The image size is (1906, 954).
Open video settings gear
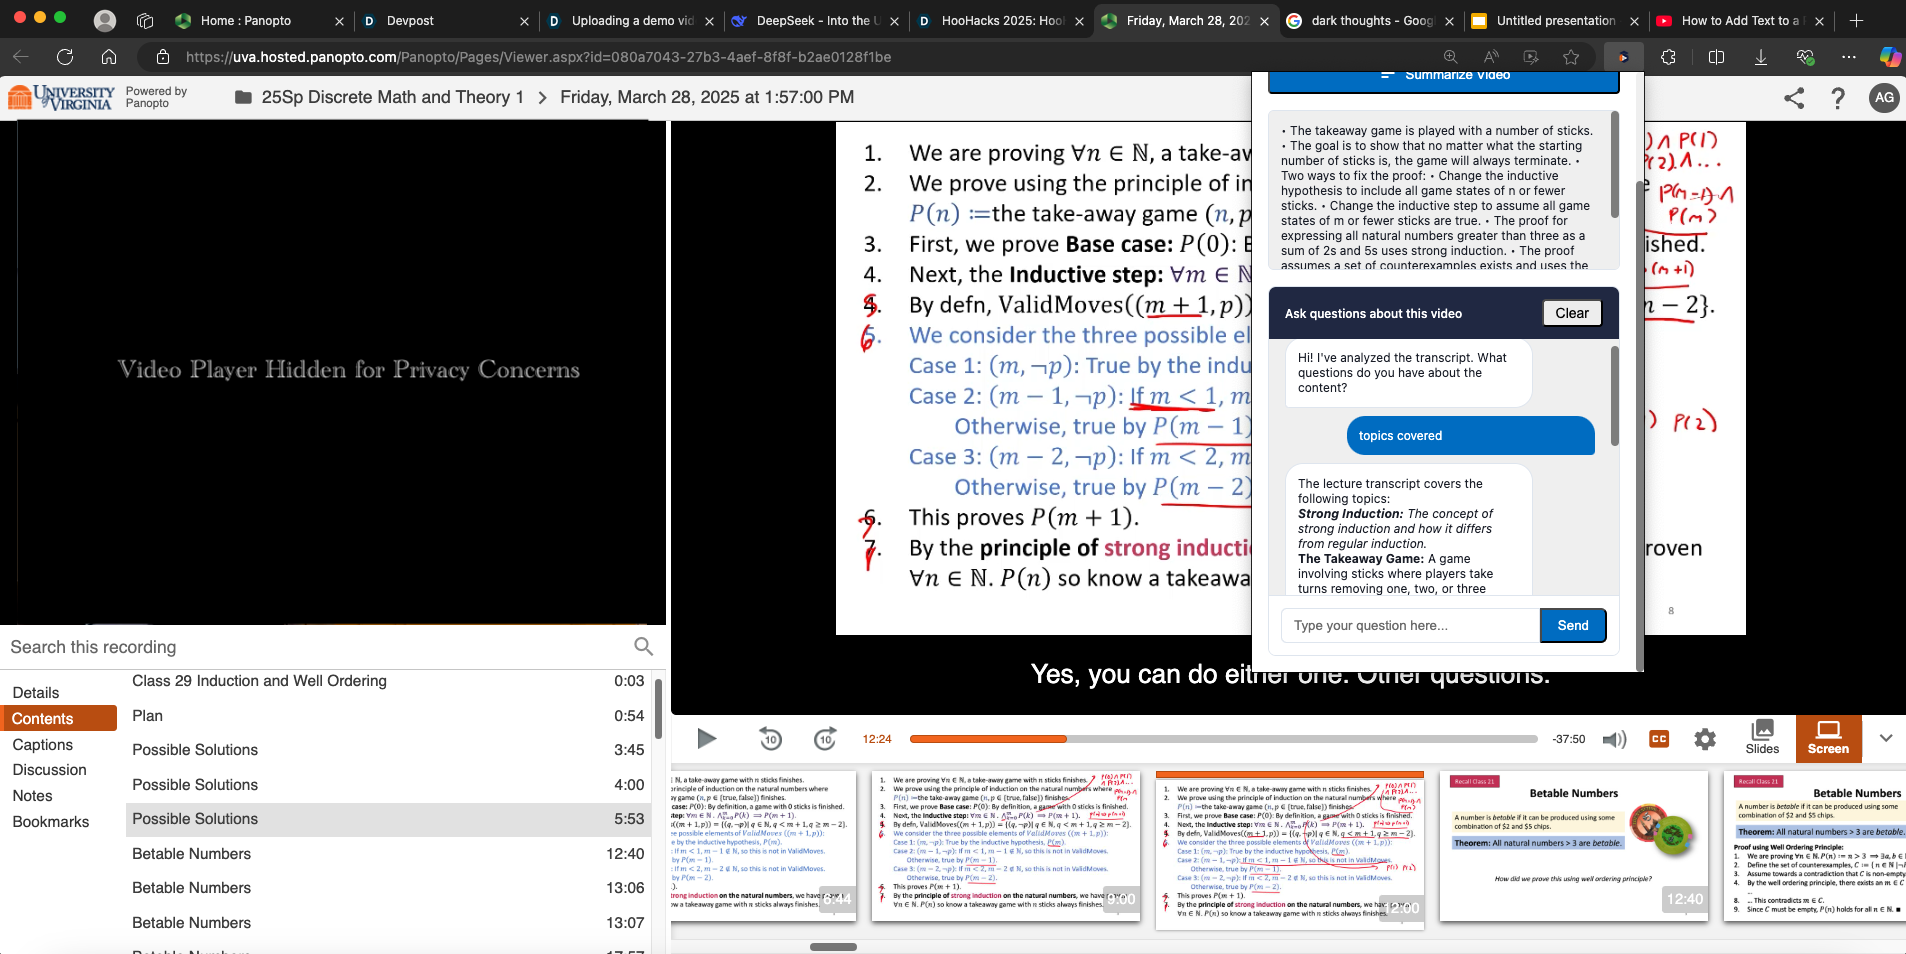point(1705,739)
